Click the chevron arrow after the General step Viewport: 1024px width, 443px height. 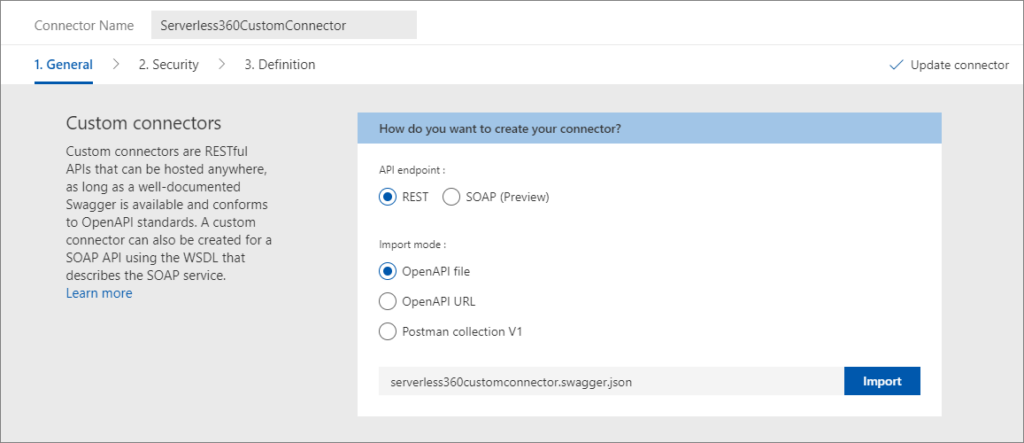click(x=116, y=65)
